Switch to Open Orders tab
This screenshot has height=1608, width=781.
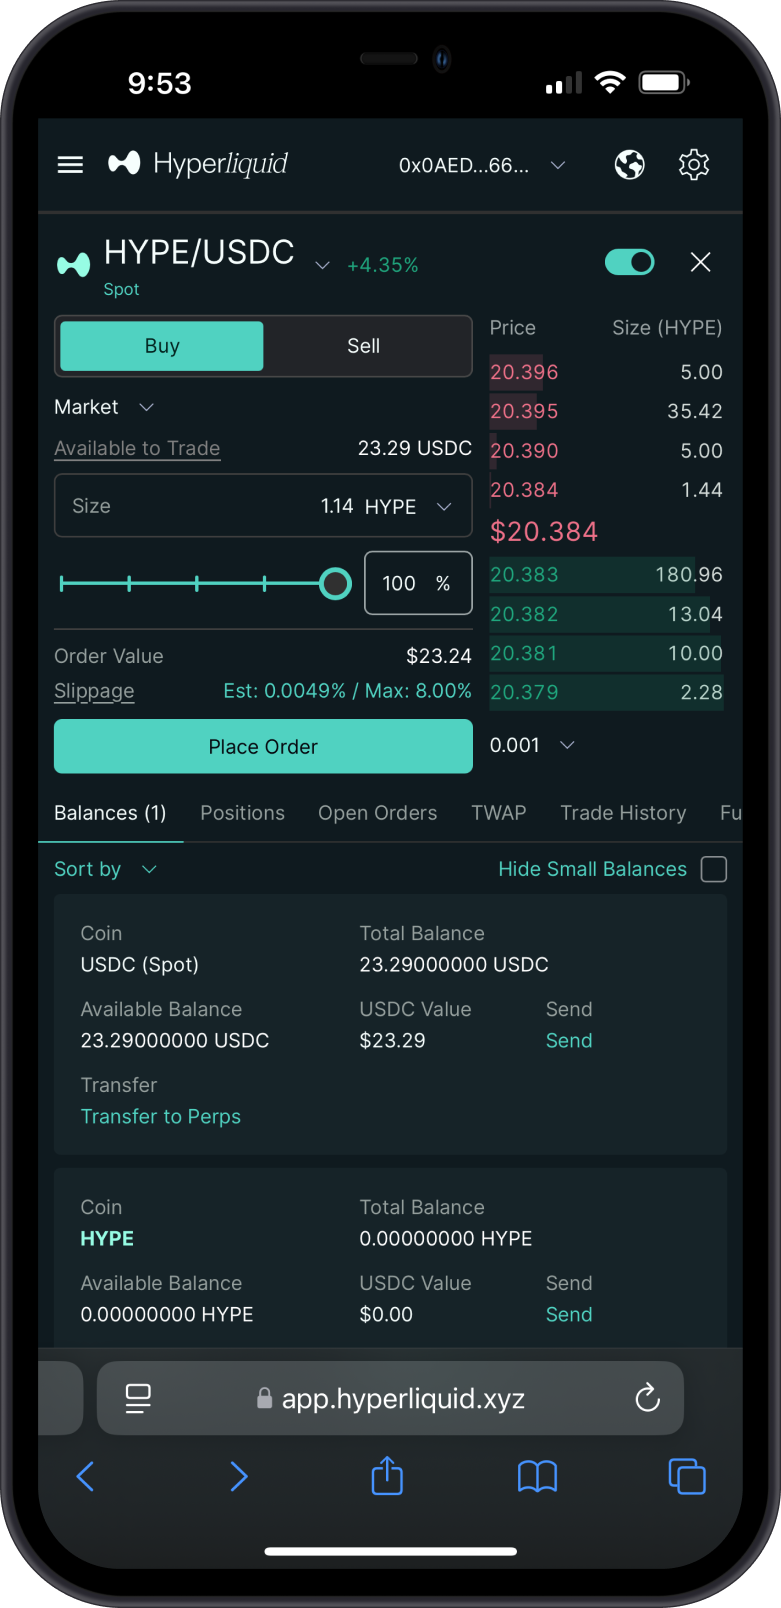point(377,813)
